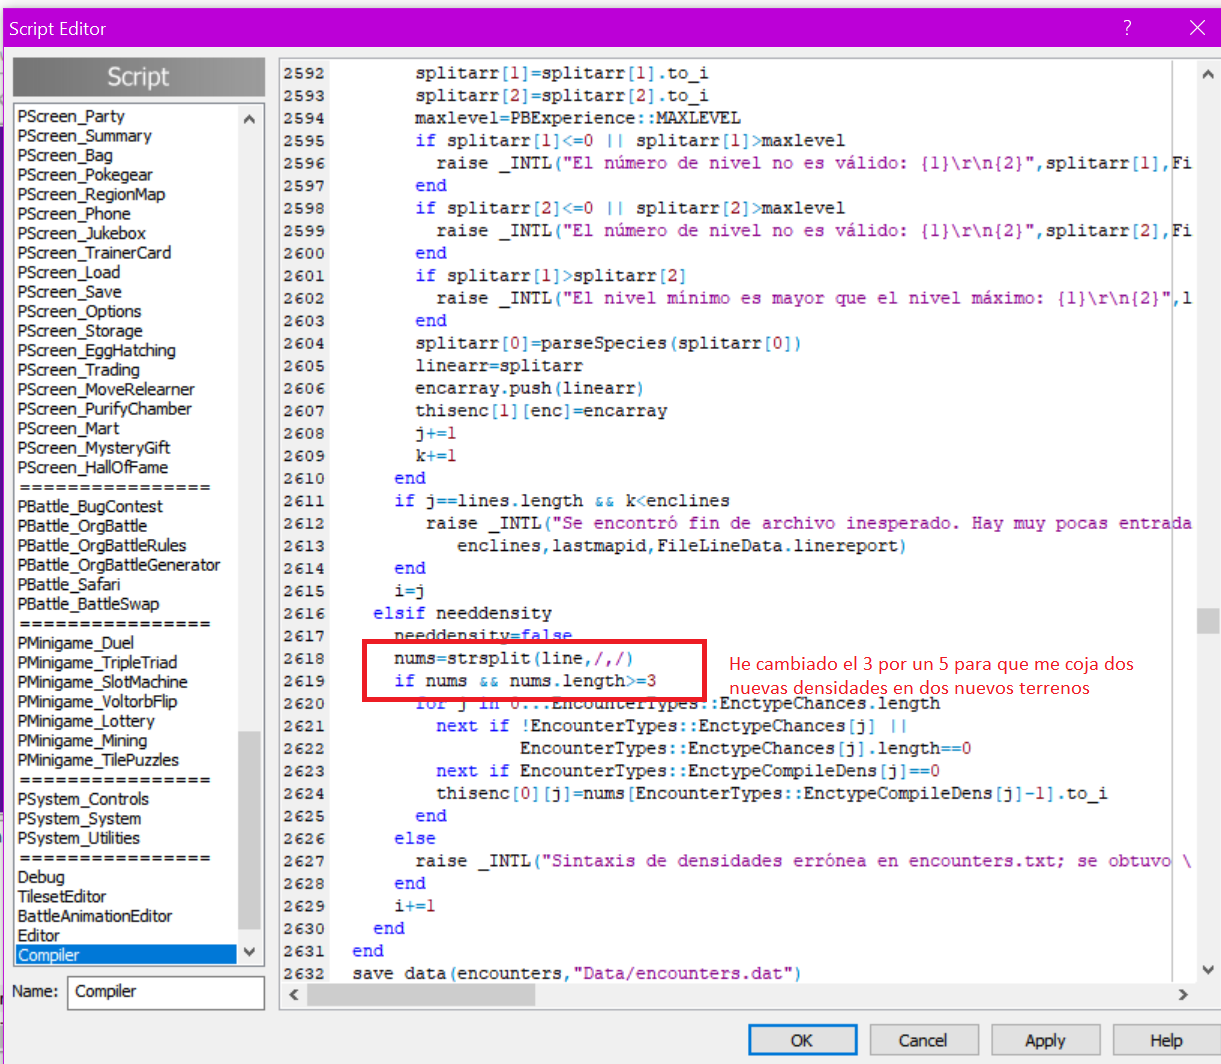The image size is (1221, 1064).
Task: Open the PBattle_Safari script
Action: point(69,584)
